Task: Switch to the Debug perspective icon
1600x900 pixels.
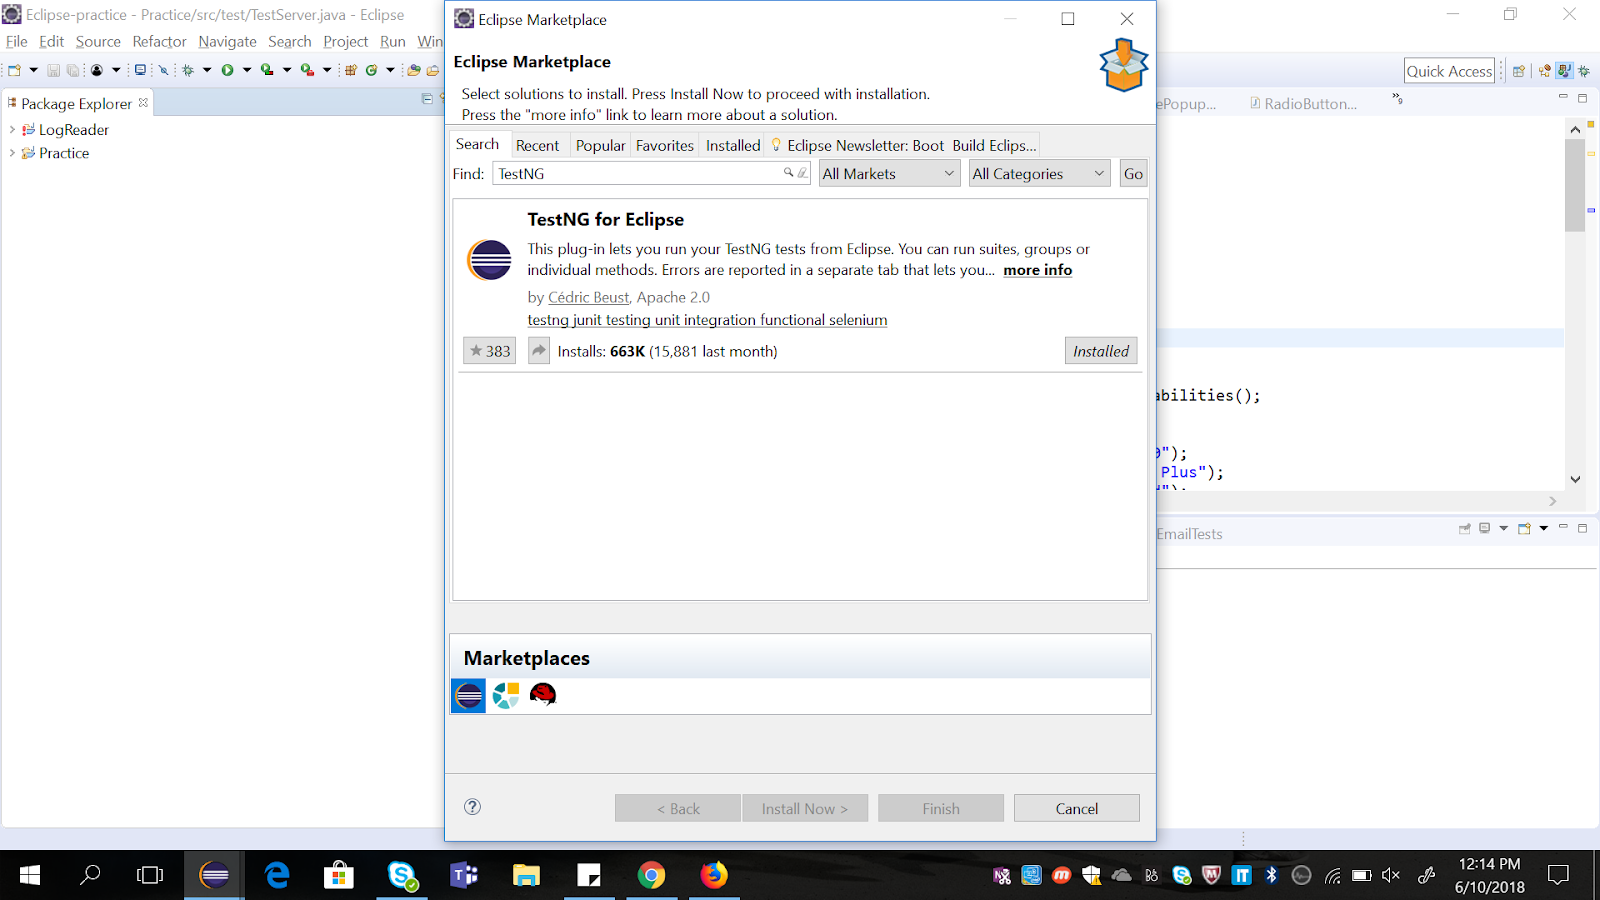Action: click(x=1584, y=71)
